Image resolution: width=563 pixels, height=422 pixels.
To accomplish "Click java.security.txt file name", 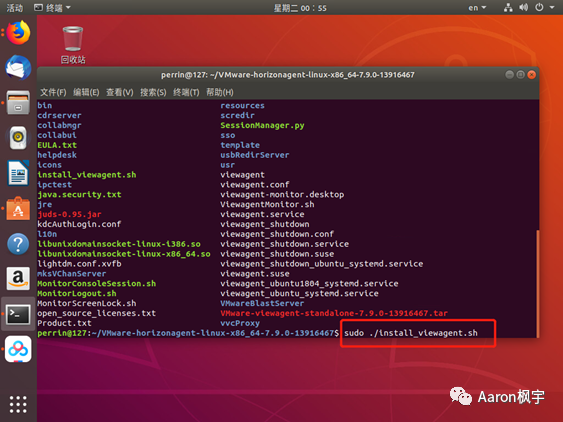I will (x=79, y=195).
